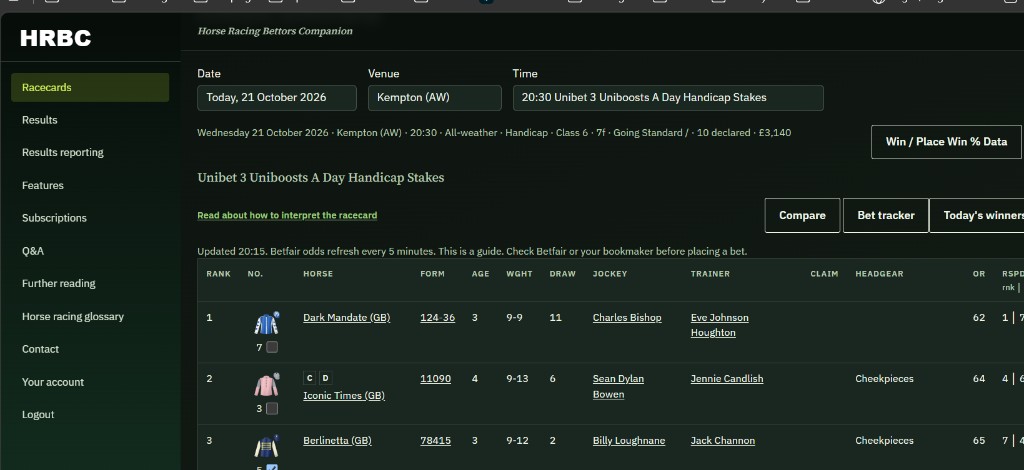
Task: Click the Compare button
Action: [802, 215]
